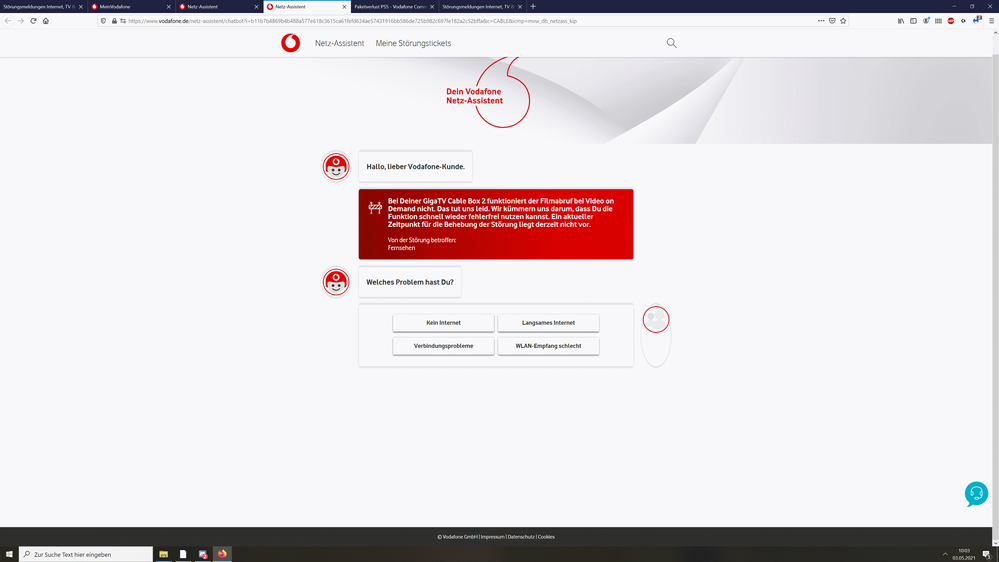The image size is (999, 562).
Task: Reload the page with the refresh icon
Action: [33, 20]
